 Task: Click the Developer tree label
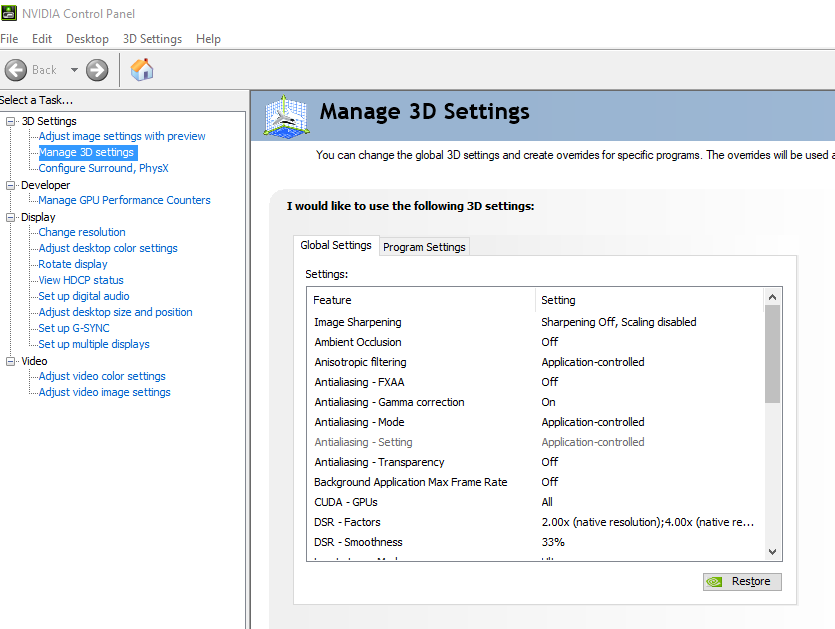click(x=46, y=185)
